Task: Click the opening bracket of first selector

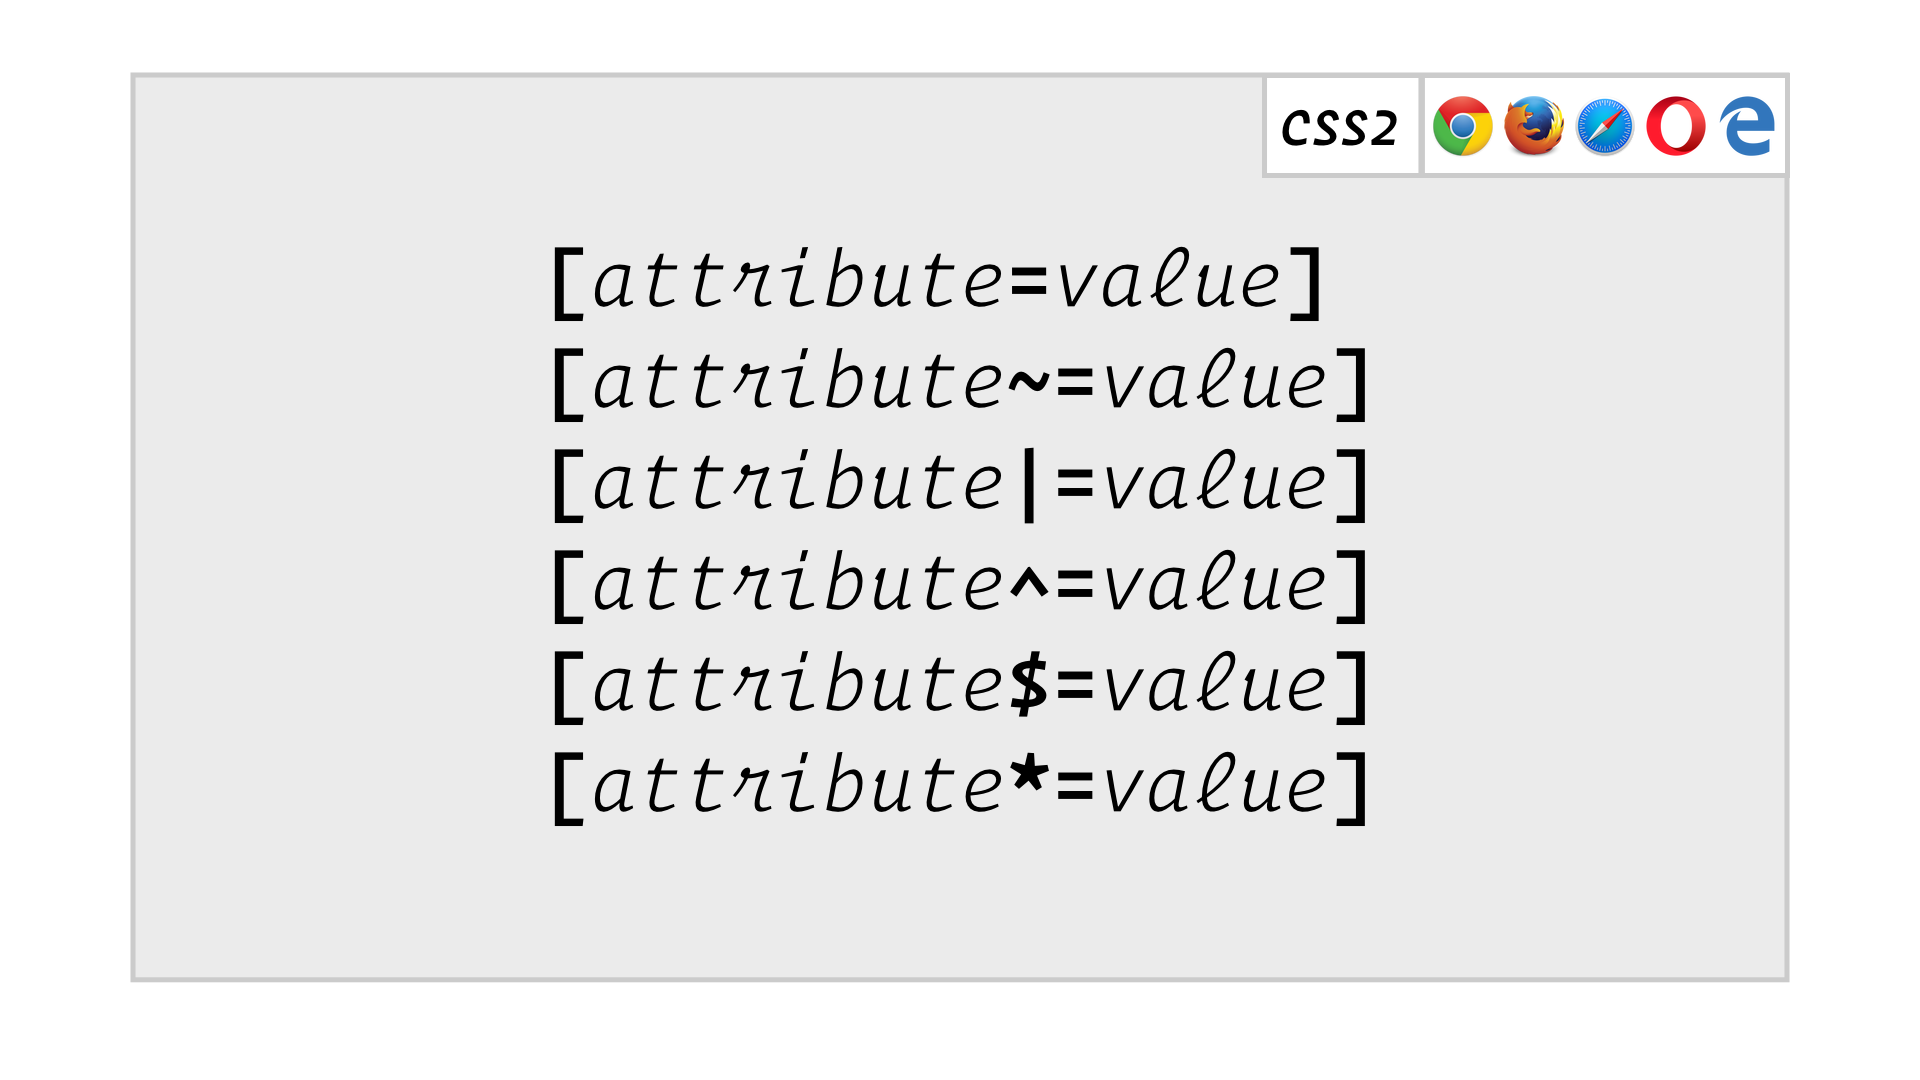Action: pyautogui.click(x=568, y=284)
